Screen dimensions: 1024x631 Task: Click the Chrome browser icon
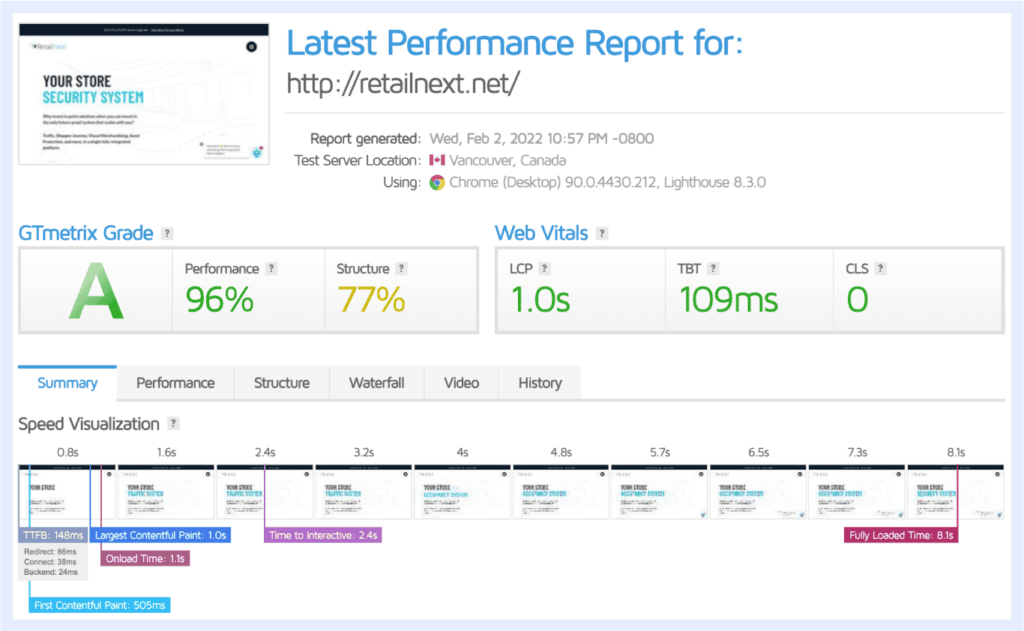click(x=437, y=183)
